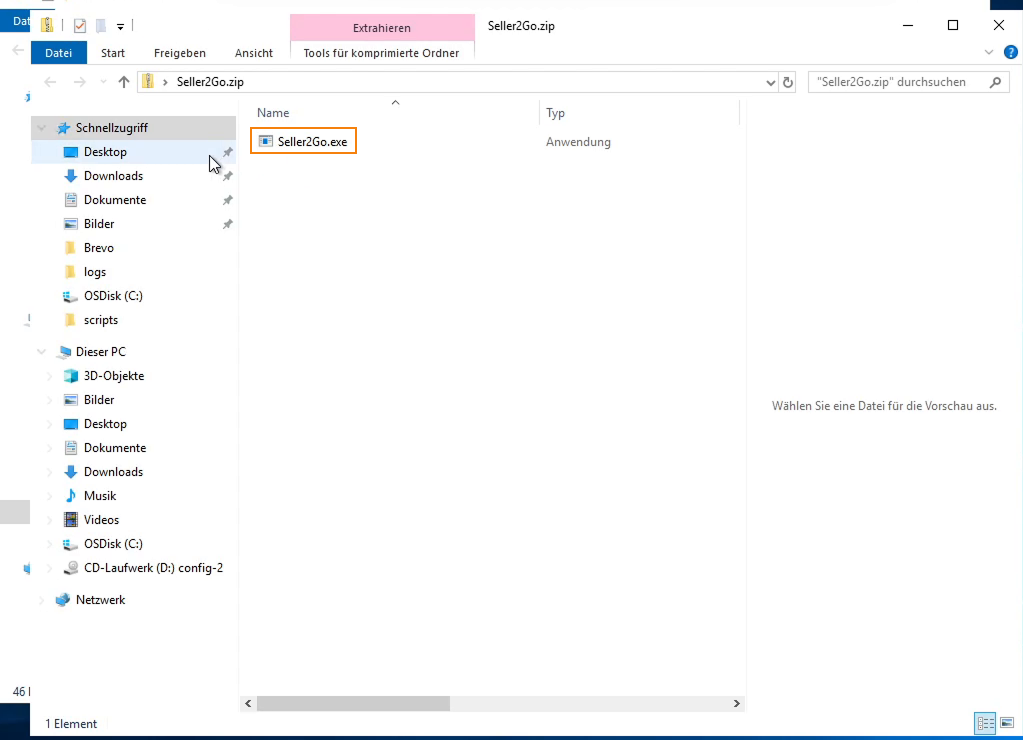Image resolution: width=1023 pixels, height=740 pixels.
Task: Open Bilder under Dieser PC
Action: click(99, 400)
